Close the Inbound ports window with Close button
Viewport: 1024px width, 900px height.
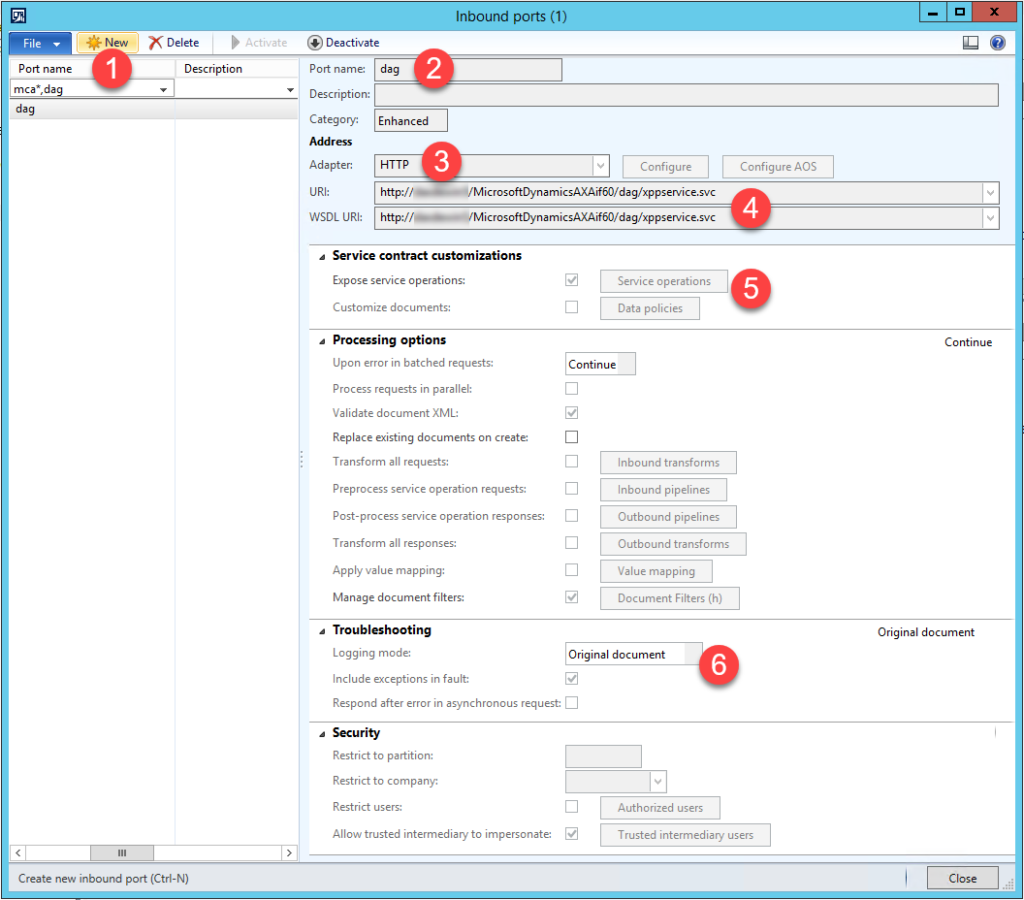pos(961,877)
